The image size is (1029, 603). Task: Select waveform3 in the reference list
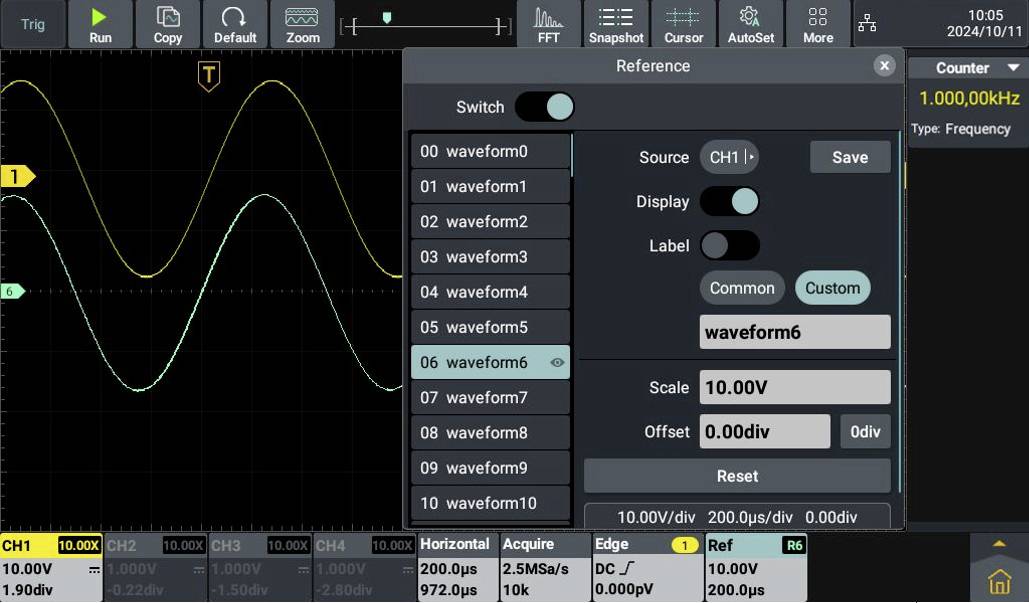pos(489,256)
